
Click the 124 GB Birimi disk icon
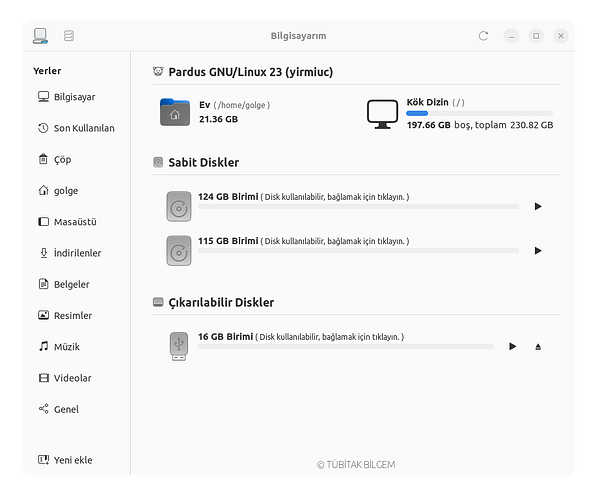click(x=179, y=206)
